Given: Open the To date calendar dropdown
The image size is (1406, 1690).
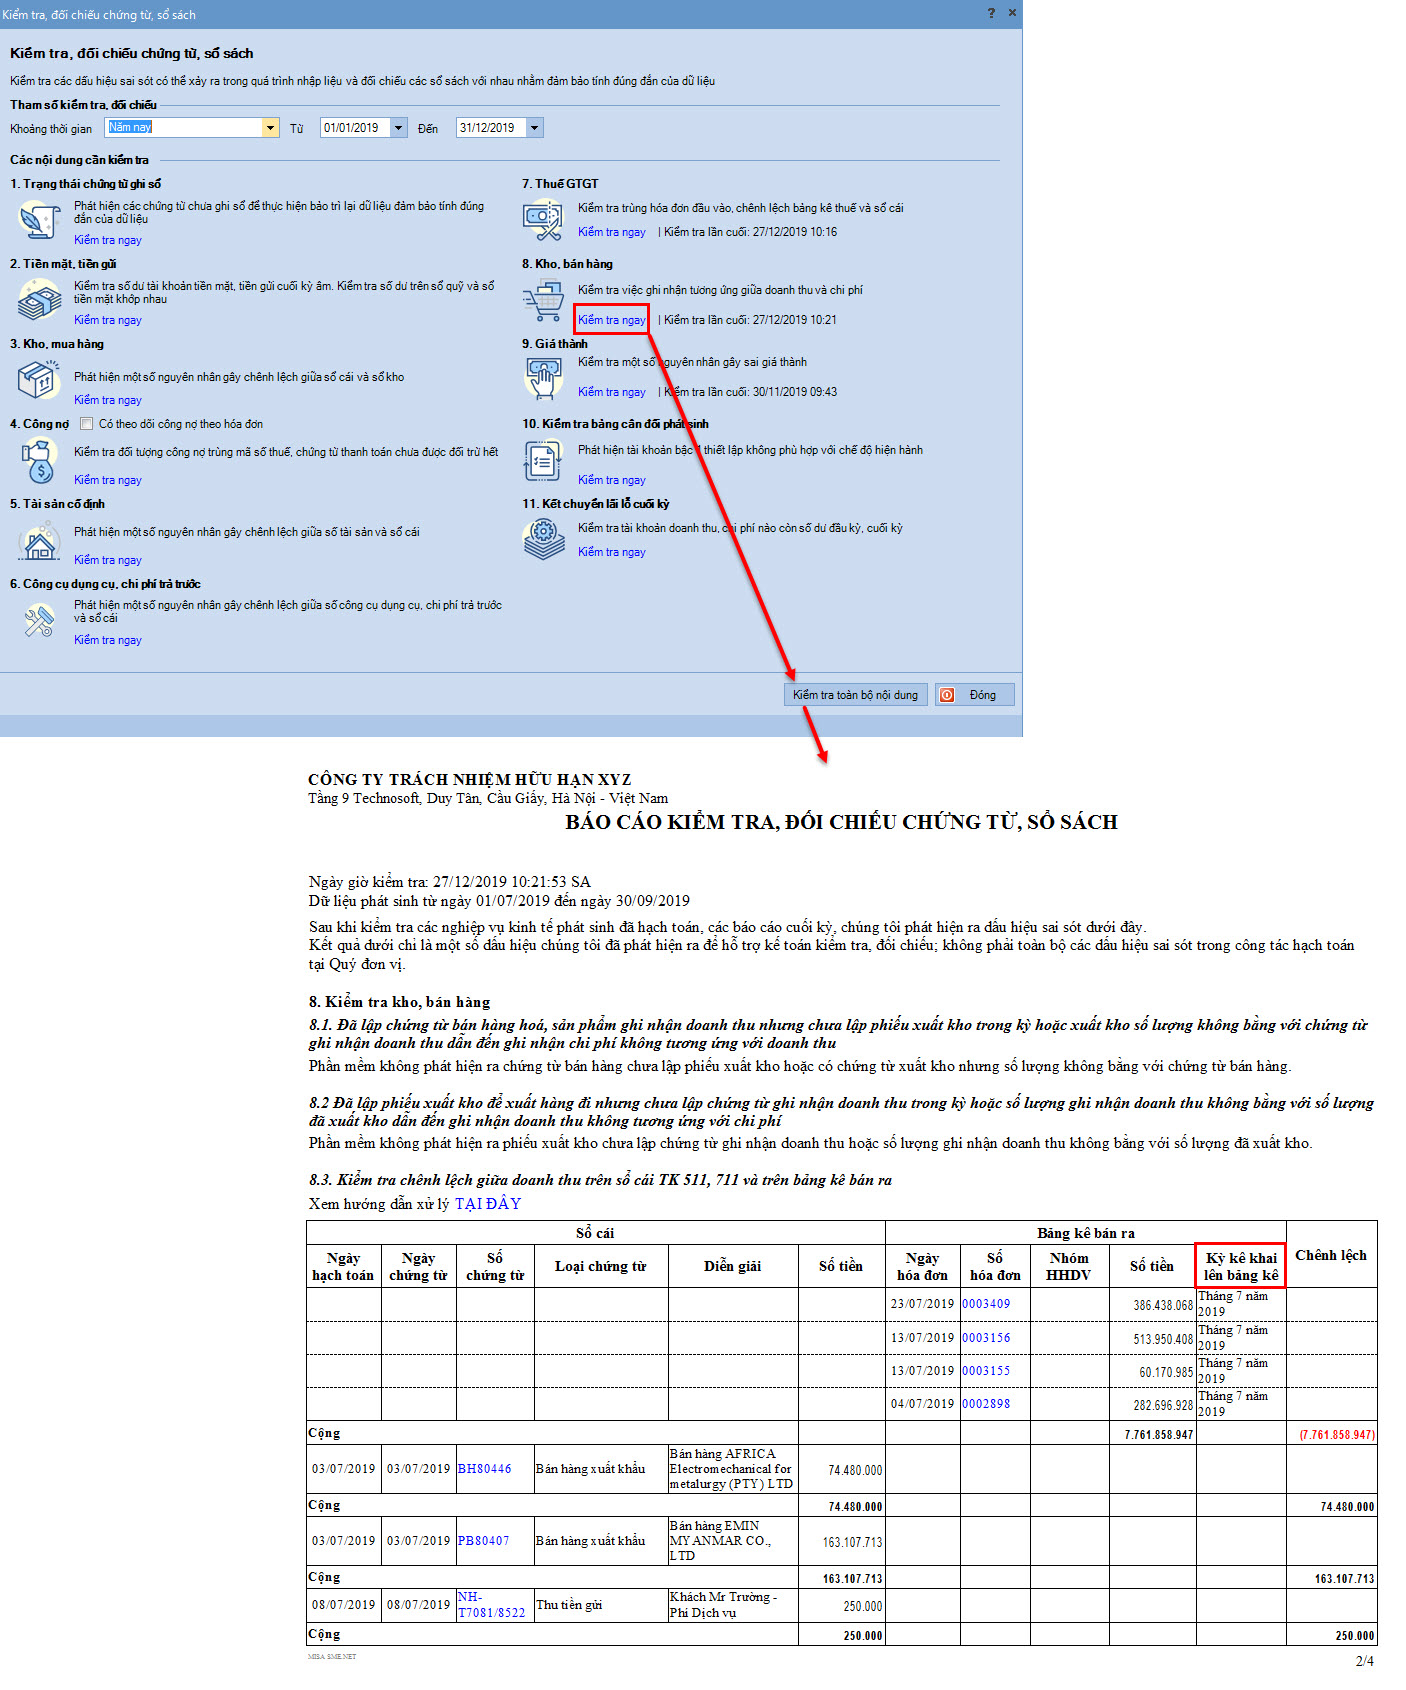Looking at the screenshot, I should [535, 128].
